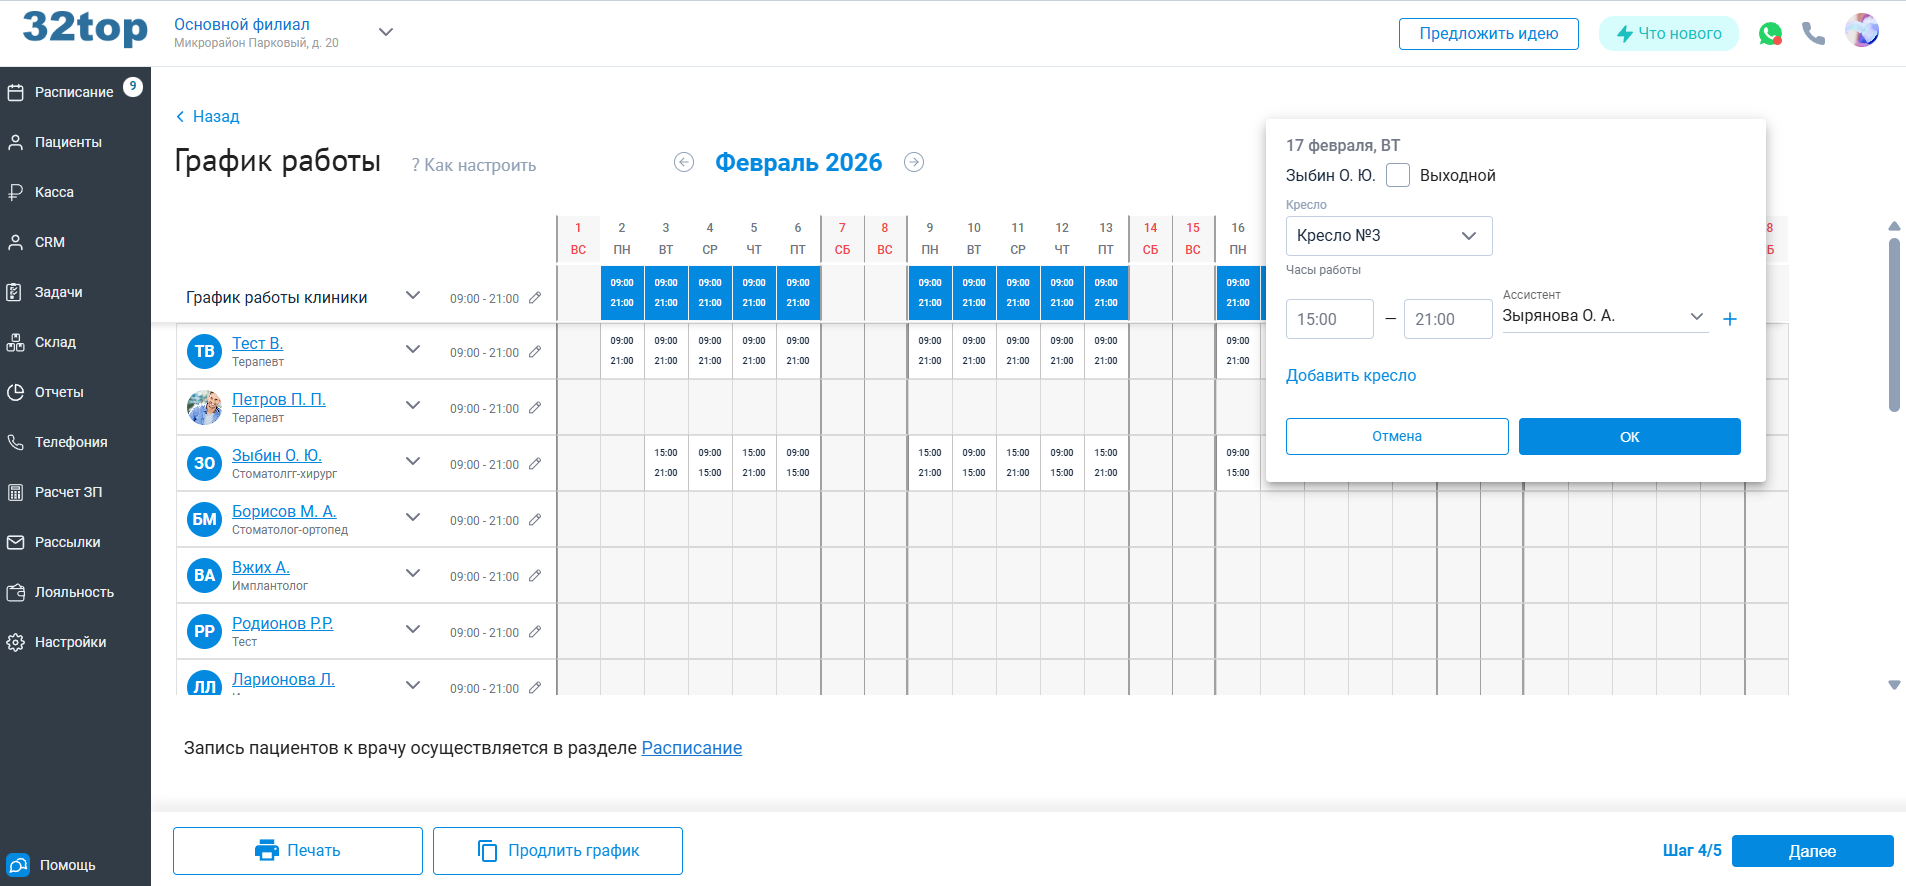
Task: Edit Зыбин О. Ю. schedule pencil icon
Action: pos(535,464)
